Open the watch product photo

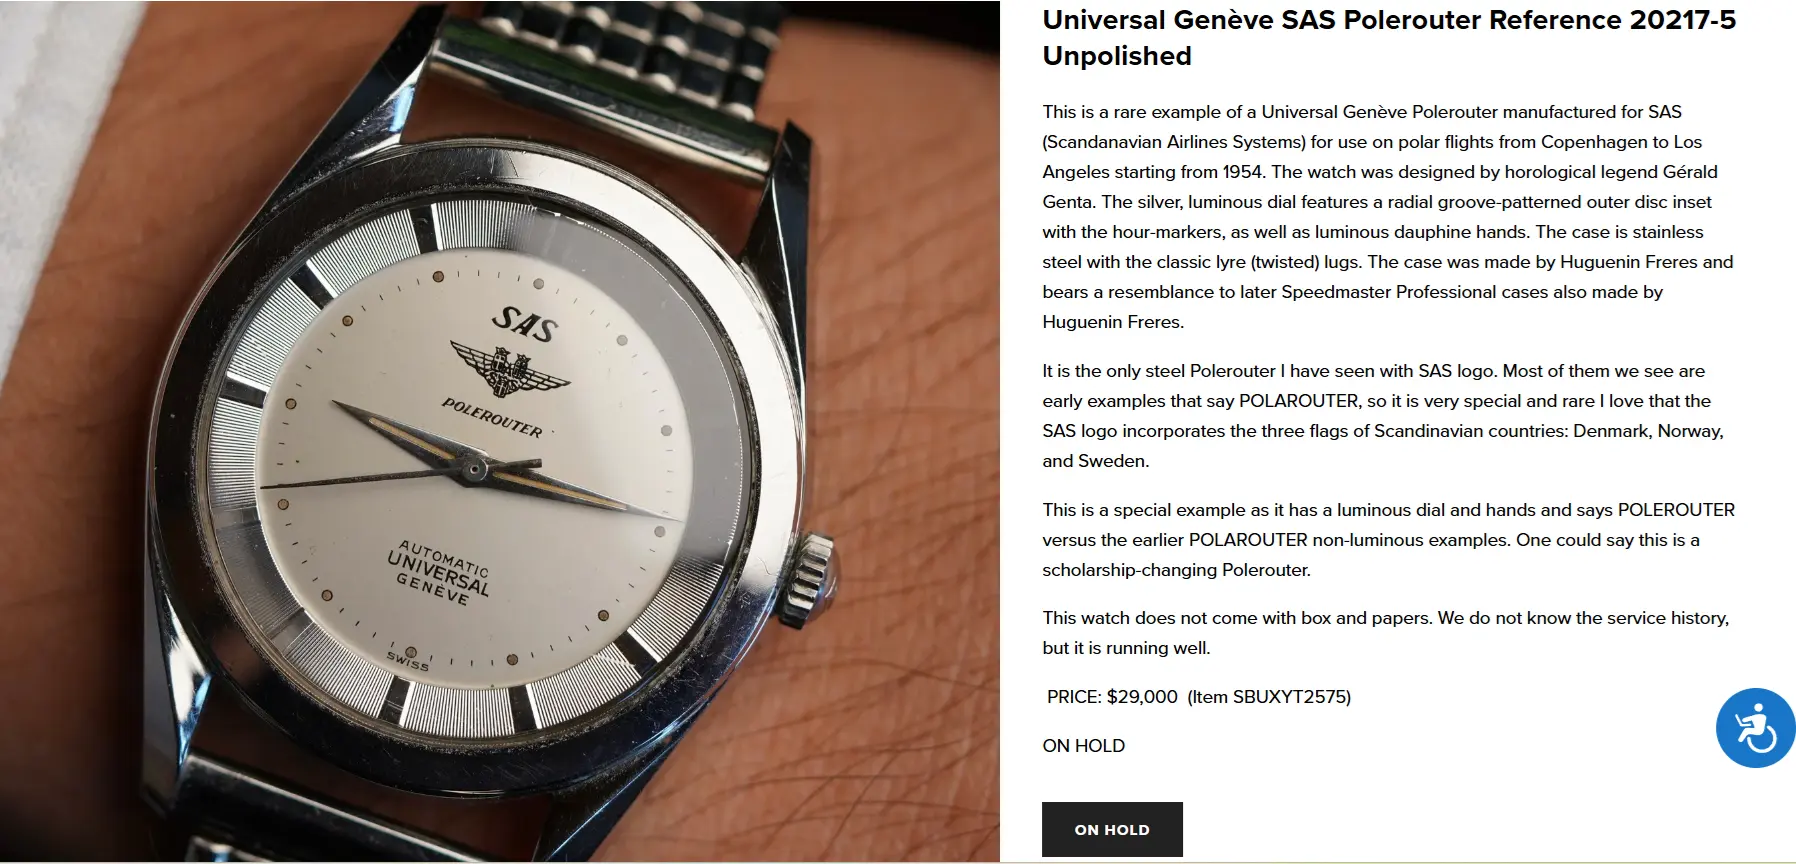click(x=500, y=431)
